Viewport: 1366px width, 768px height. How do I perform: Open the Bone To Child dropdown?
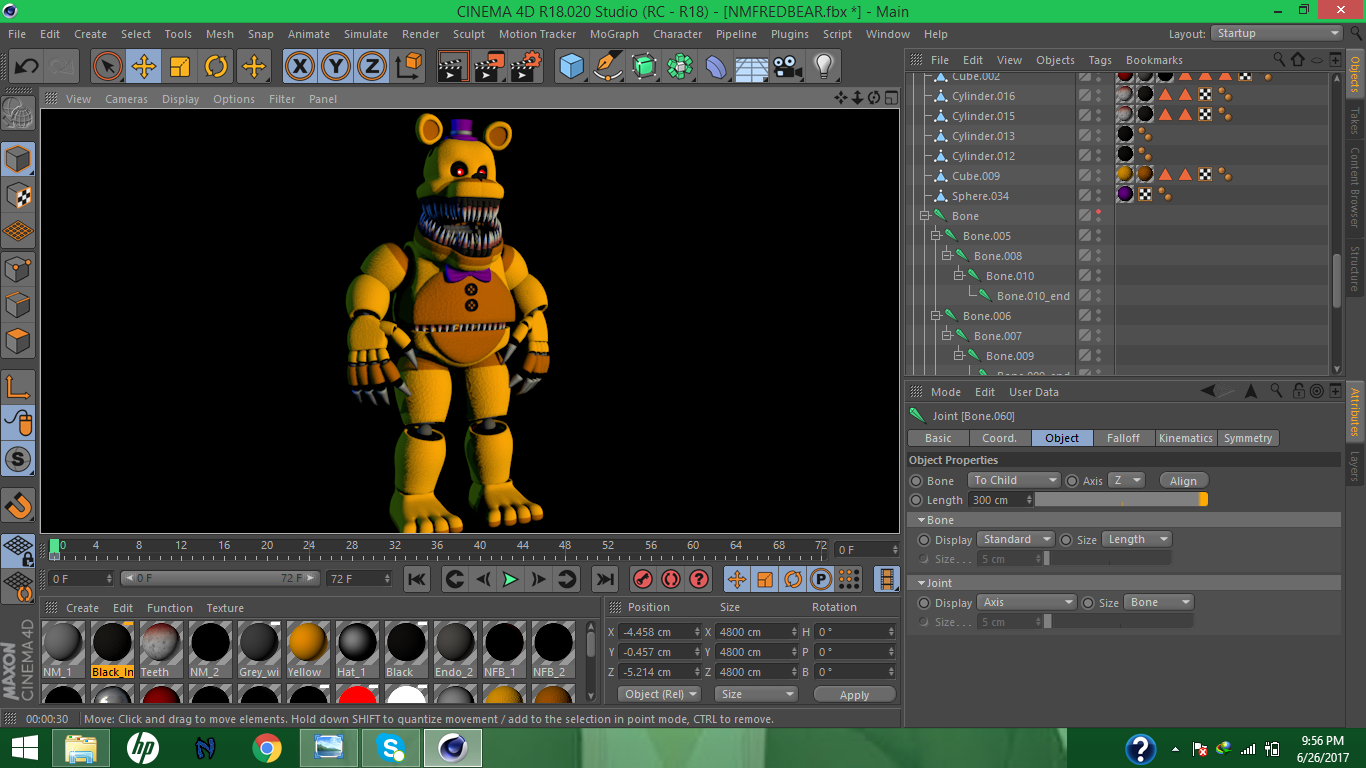1014,481
